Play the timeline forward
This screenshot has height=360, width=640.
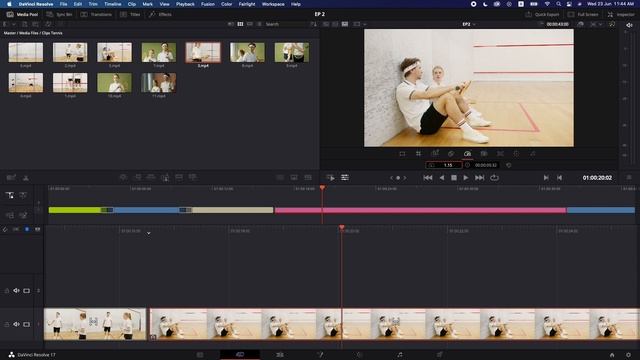tap(466, 178)
